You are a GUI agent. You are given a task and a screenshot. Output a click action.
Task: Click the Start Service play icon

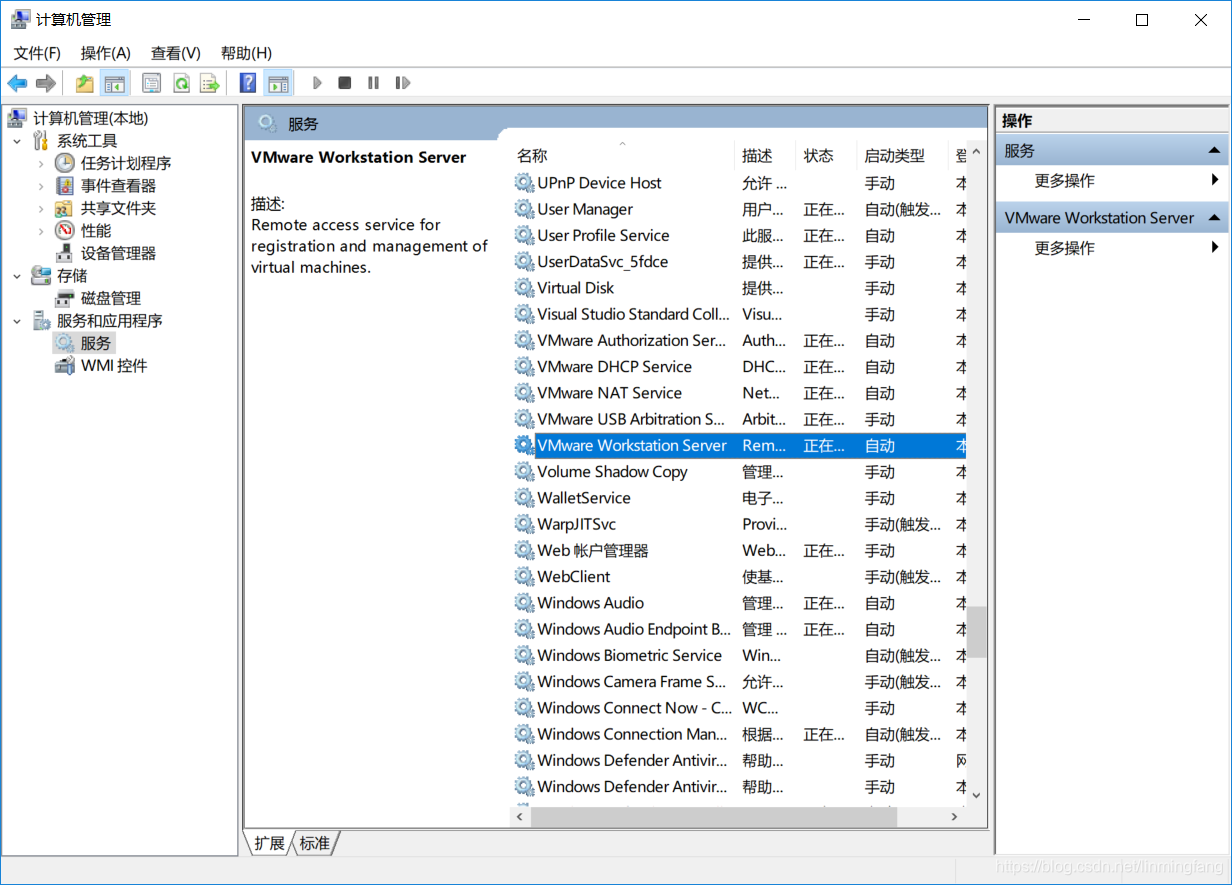317,83
